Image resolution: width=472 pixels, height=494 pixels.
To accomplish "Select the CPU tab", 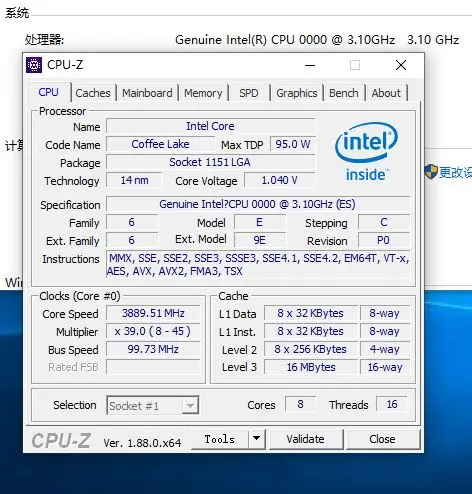I will (49, 92).
